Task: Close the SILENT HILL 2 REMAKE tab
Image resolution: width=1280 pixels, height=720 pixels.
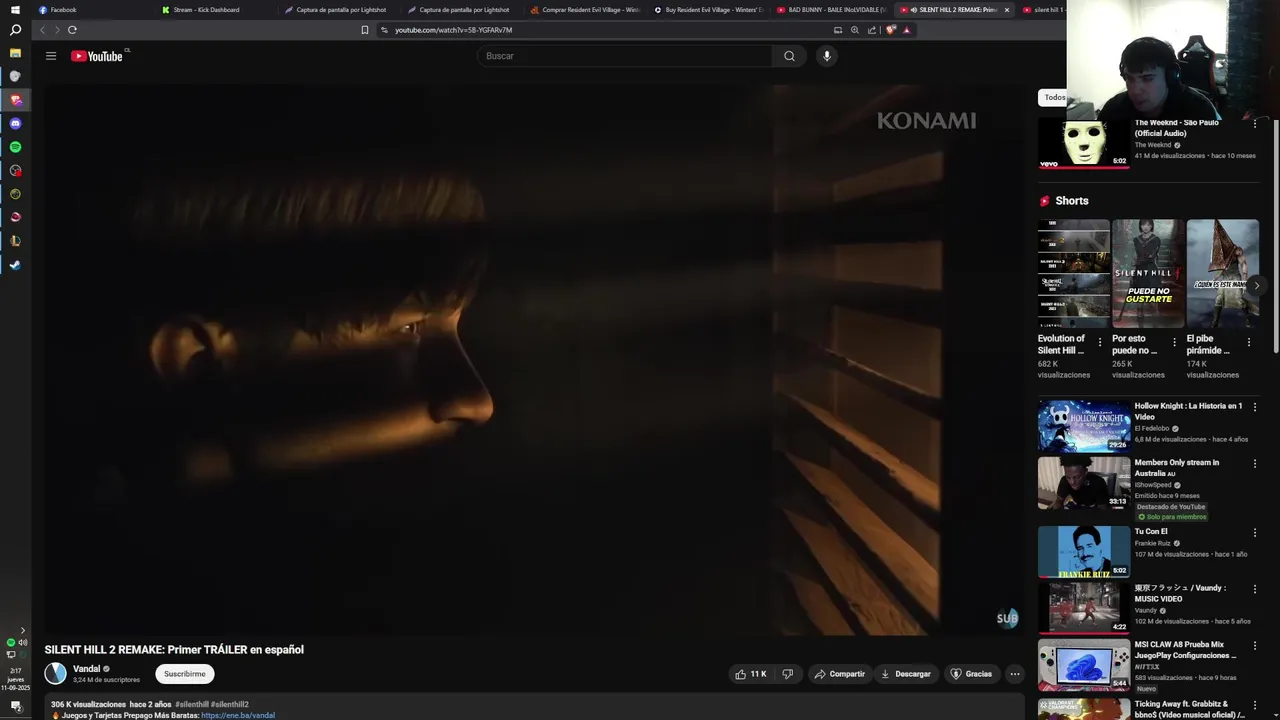Action: (x=1006, y=10)
